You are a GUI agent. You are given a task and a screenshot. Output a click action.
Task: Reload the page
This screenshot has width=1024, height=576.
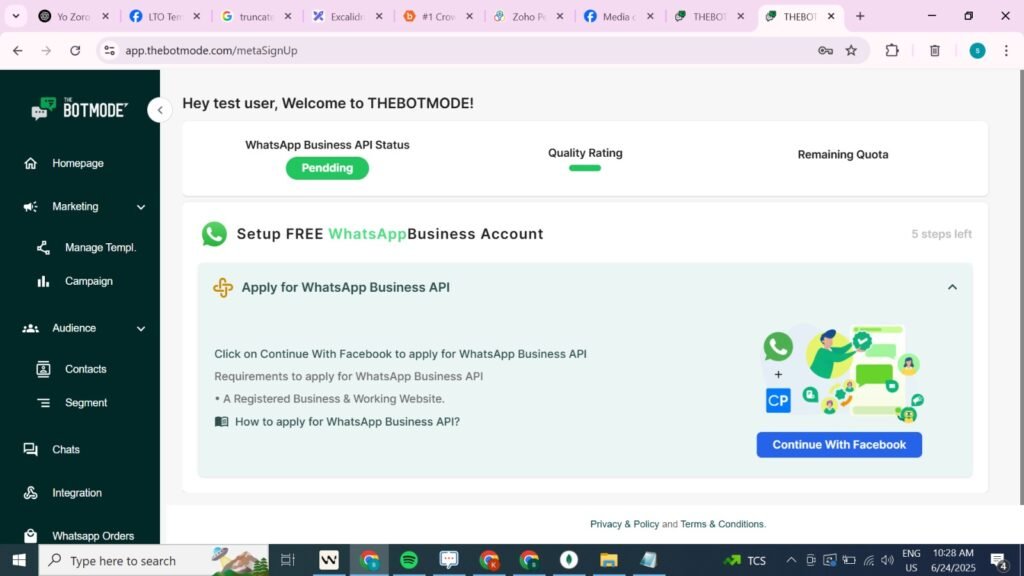coord(75,50)
